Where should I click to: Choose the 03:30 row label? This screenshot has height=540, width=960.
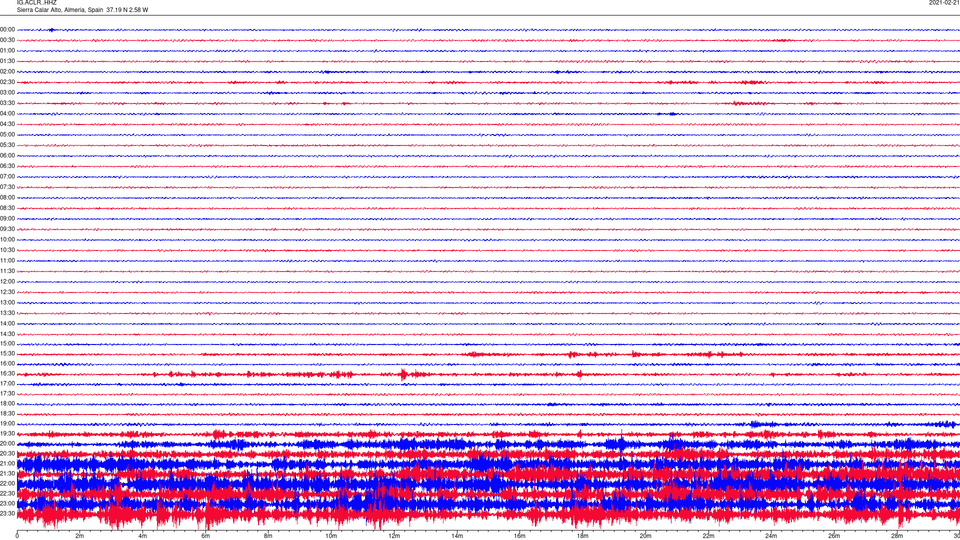point(7,103)
